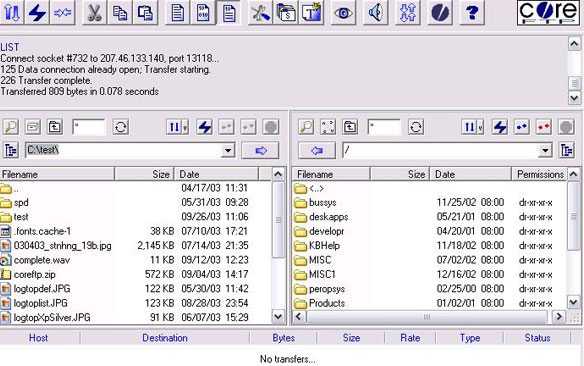584x366 pixels.
Task: Select the KBHelp remote folder
Action: click(x=324, y=246)
